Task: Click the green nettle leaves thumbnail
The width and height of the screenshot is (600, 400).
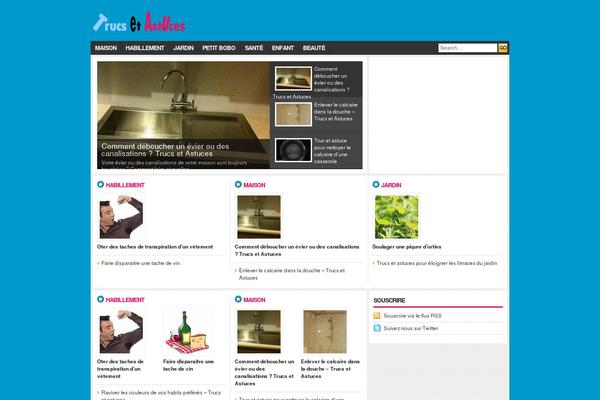Action: (x=396, y=217)
